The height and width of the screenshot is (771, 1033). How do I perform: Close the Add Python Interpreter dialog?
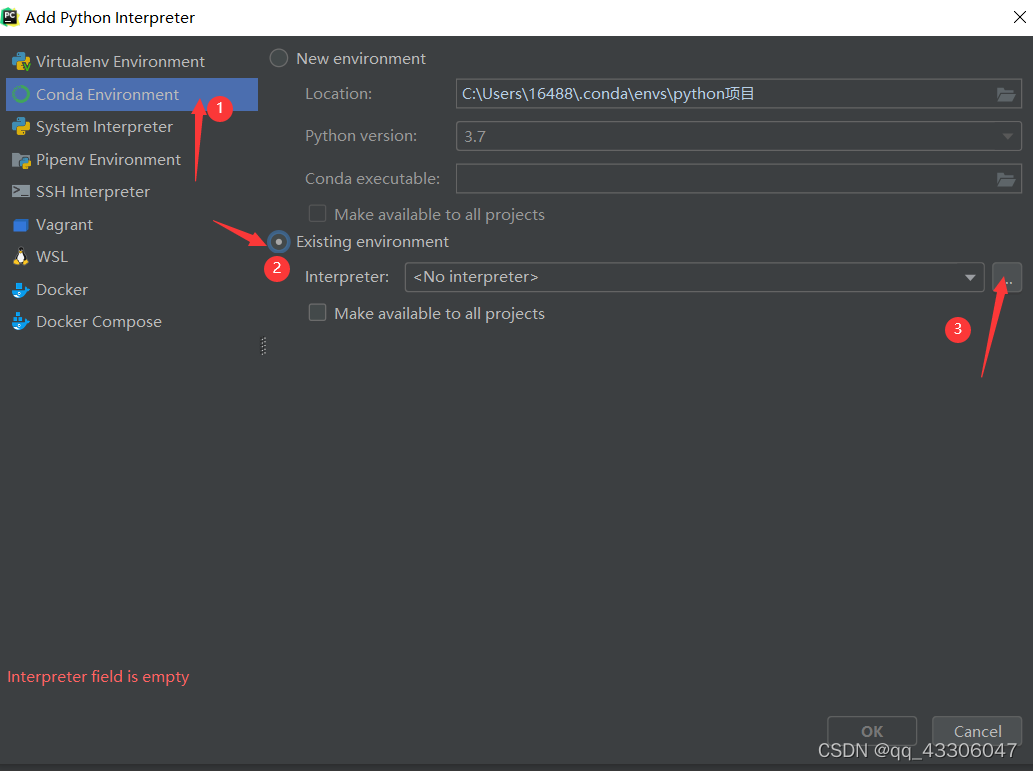(x=1019, y=17)
